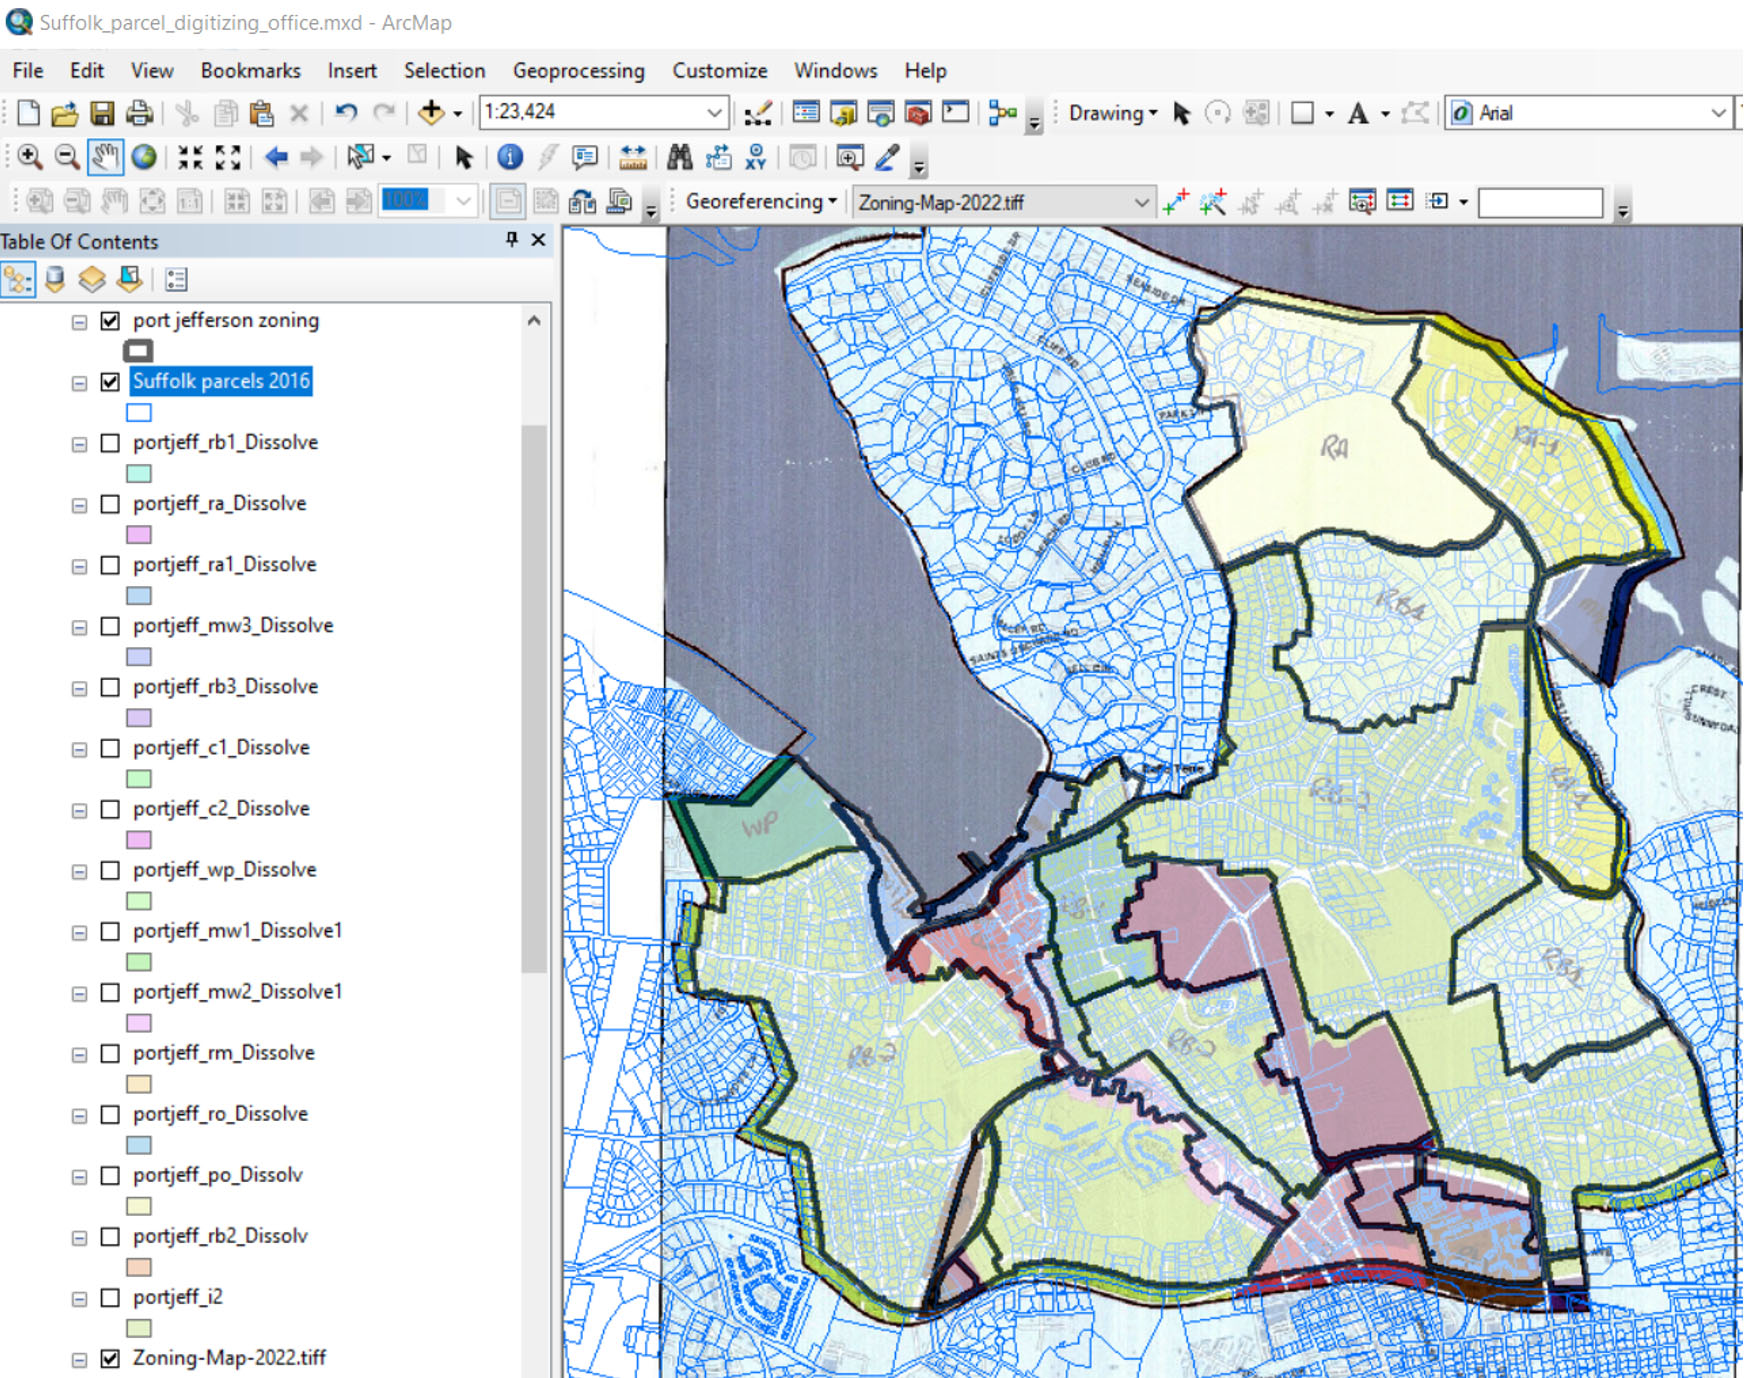Click the New map document icon
This screenshot has height=1378, width=1744.
tap(28, 113)
